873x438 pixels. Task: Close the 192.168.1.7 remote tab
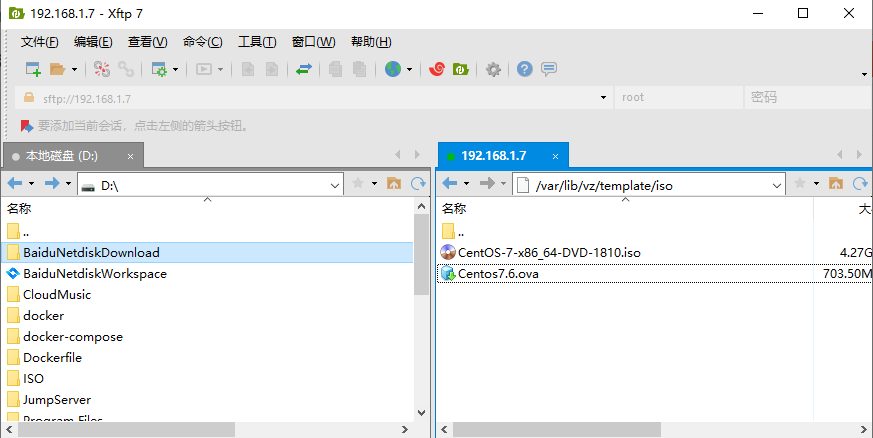(x=555, y=156)
